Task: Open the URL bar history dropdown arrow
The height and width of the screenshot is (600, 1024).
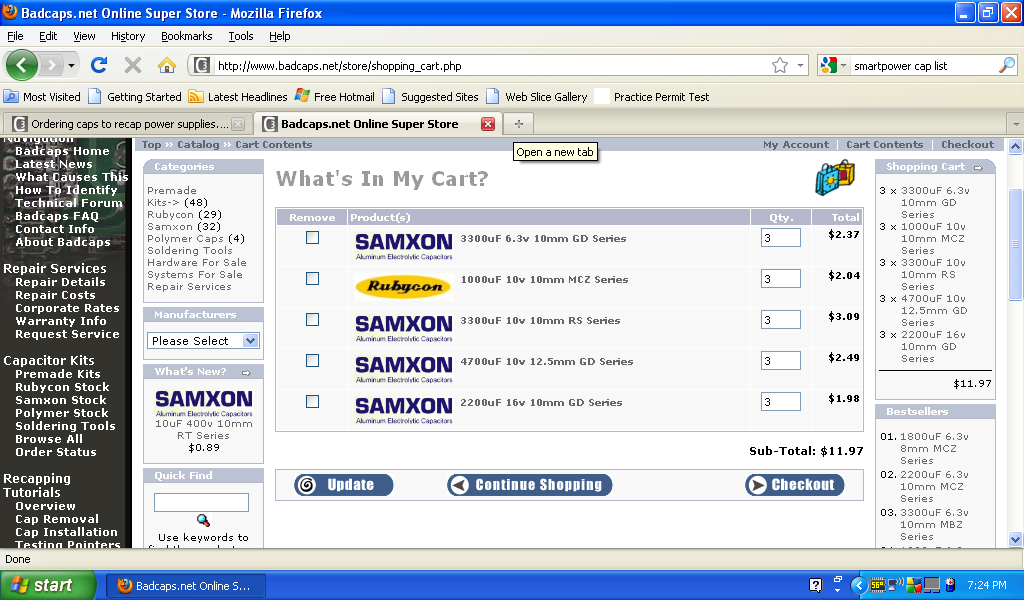Action: [800, 65]
